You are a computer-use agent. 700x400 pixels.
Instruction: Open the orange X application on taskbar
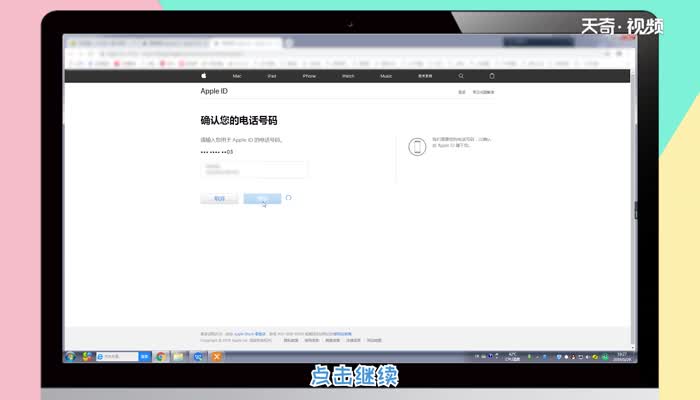[217, 356]
